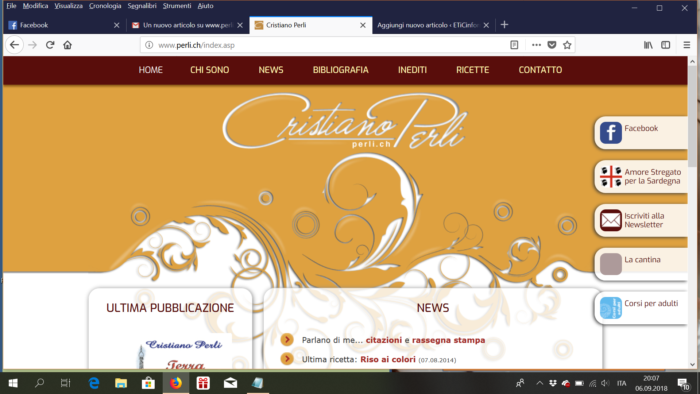Open page actions three-dots menu

[536, 45]
